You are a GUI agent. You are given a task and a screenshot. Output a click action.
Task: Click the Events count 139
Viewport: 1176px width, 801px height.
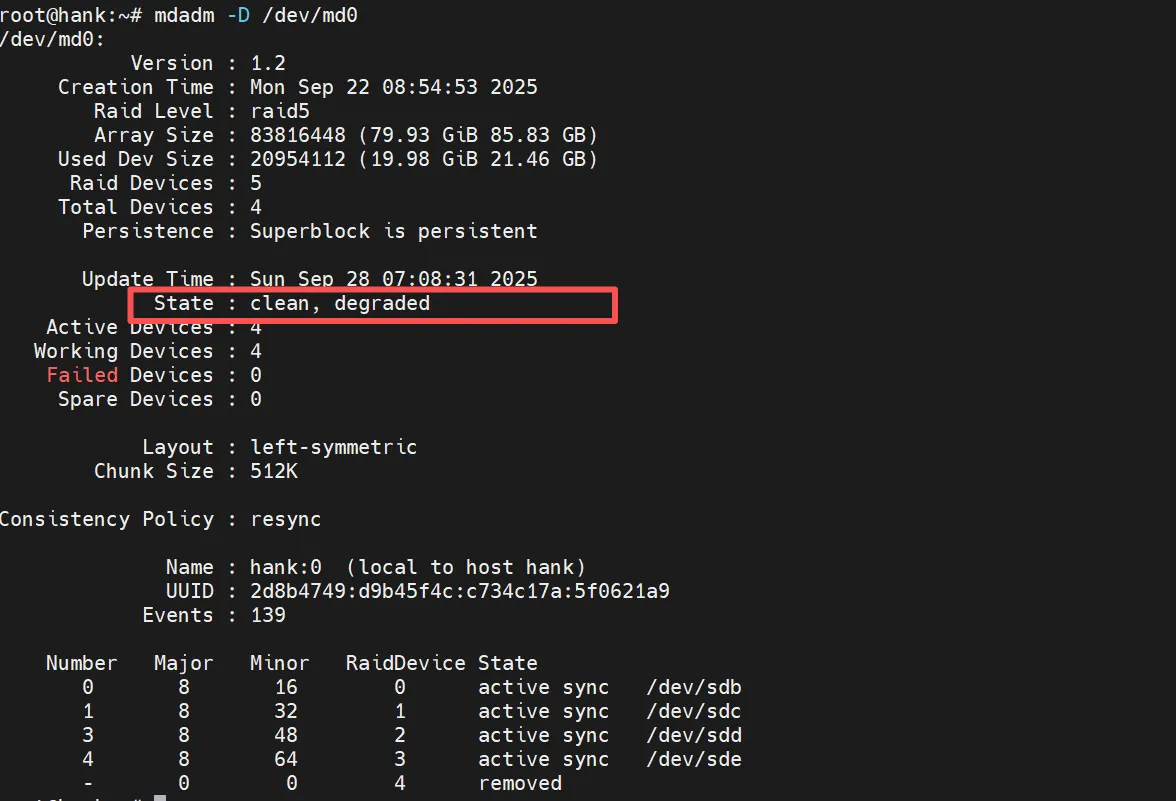click(x=268, y=615)
